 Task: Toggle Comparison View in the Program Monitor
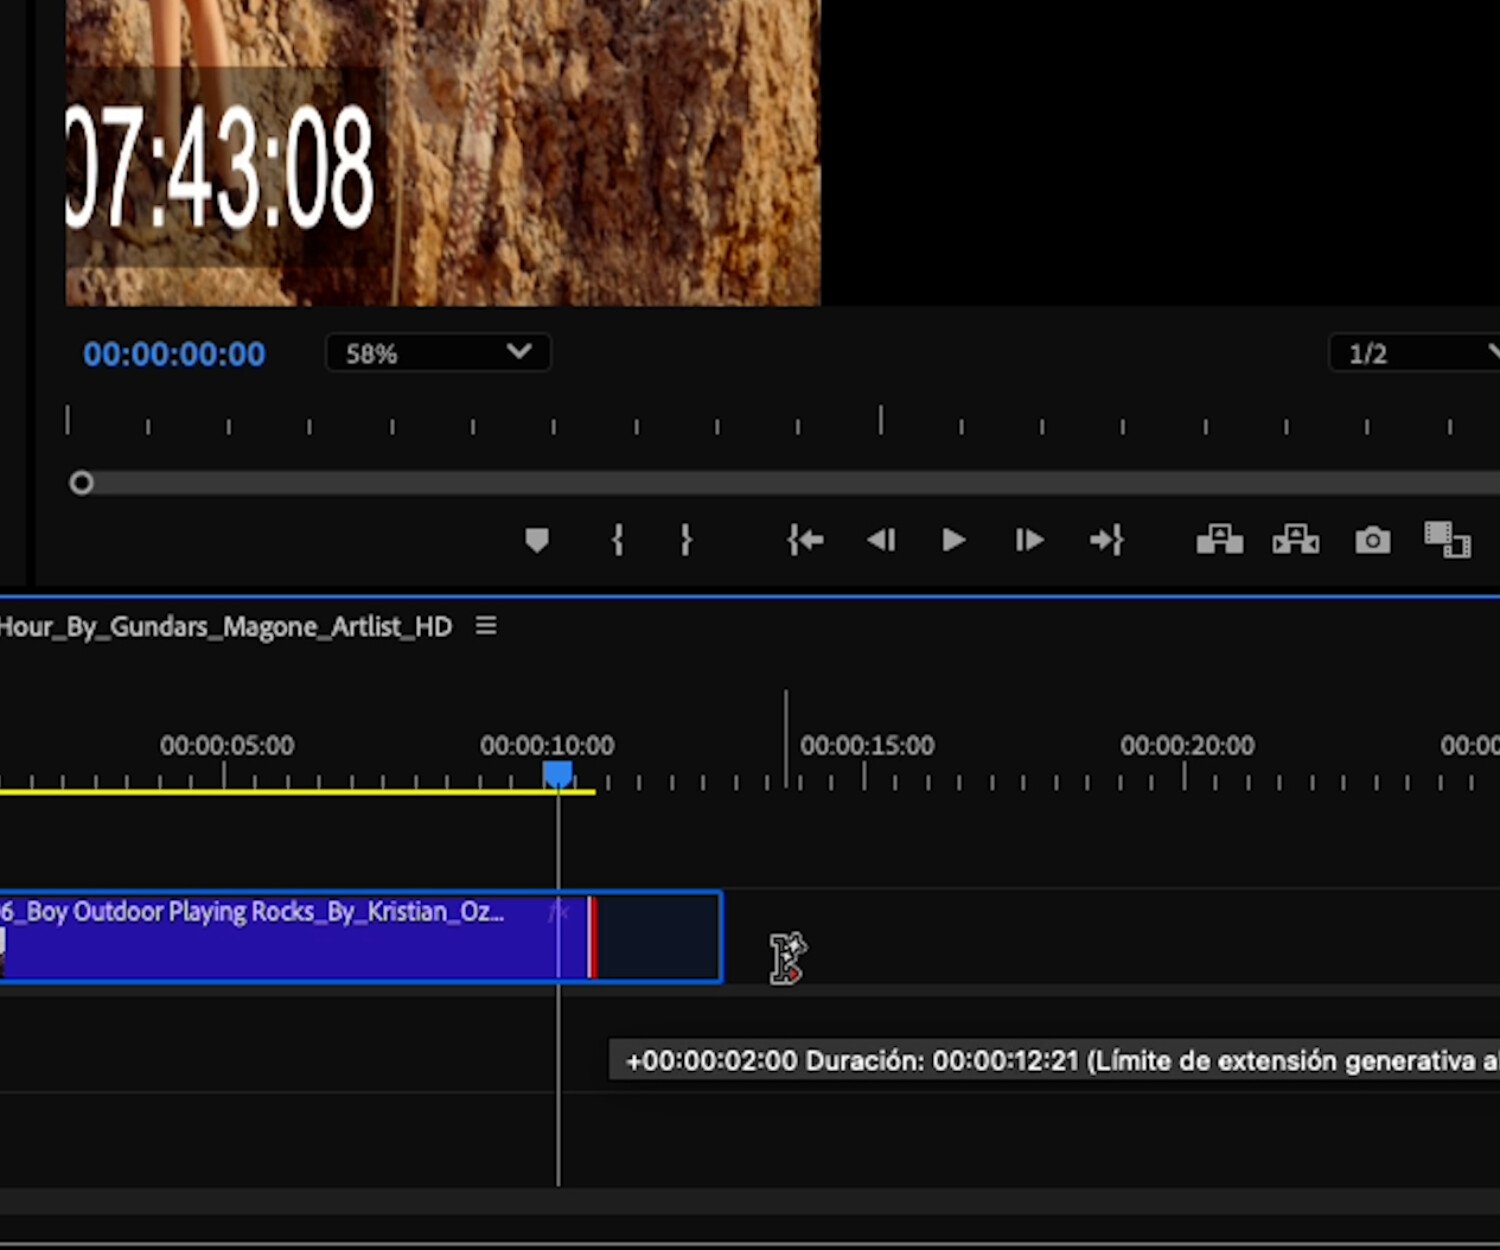[1446, 540]
